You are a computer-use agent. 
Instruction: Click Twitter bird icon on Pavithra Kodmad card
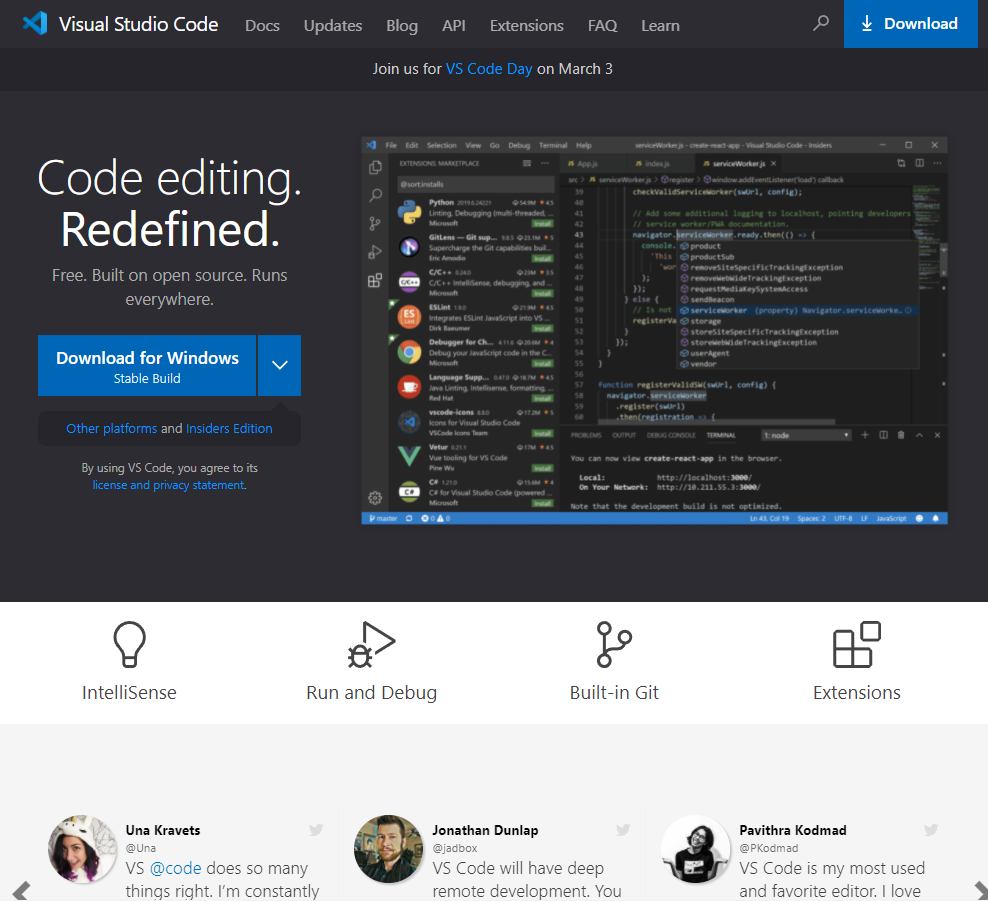(x=931, y=830)
